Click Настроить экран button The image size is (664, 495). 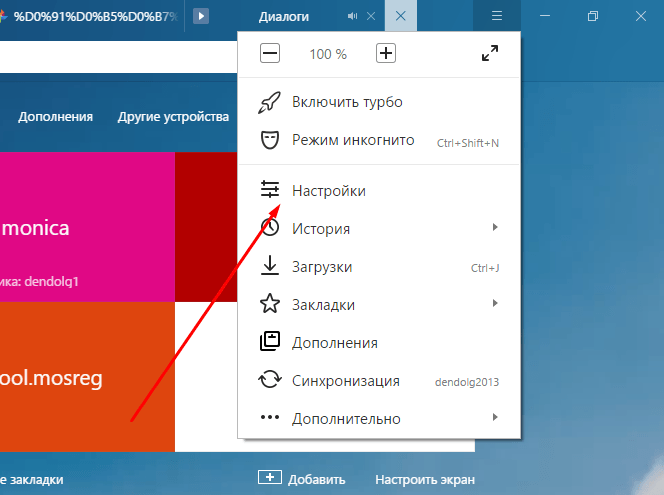pos(425,480)
